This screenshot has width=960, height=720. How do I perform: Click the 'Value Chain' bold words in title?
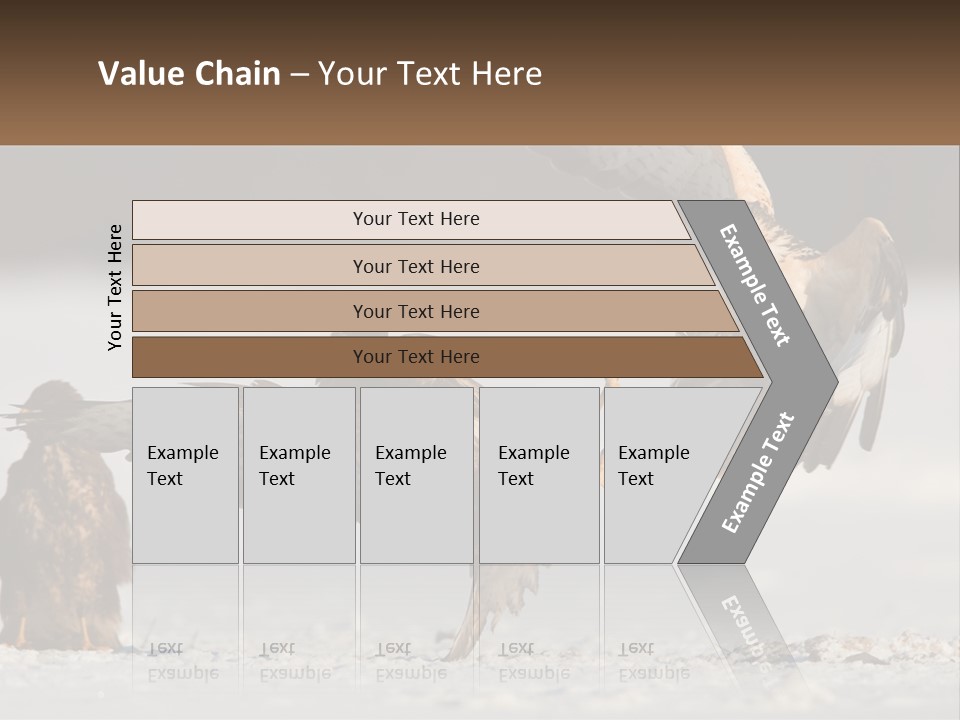coord(189,73)
